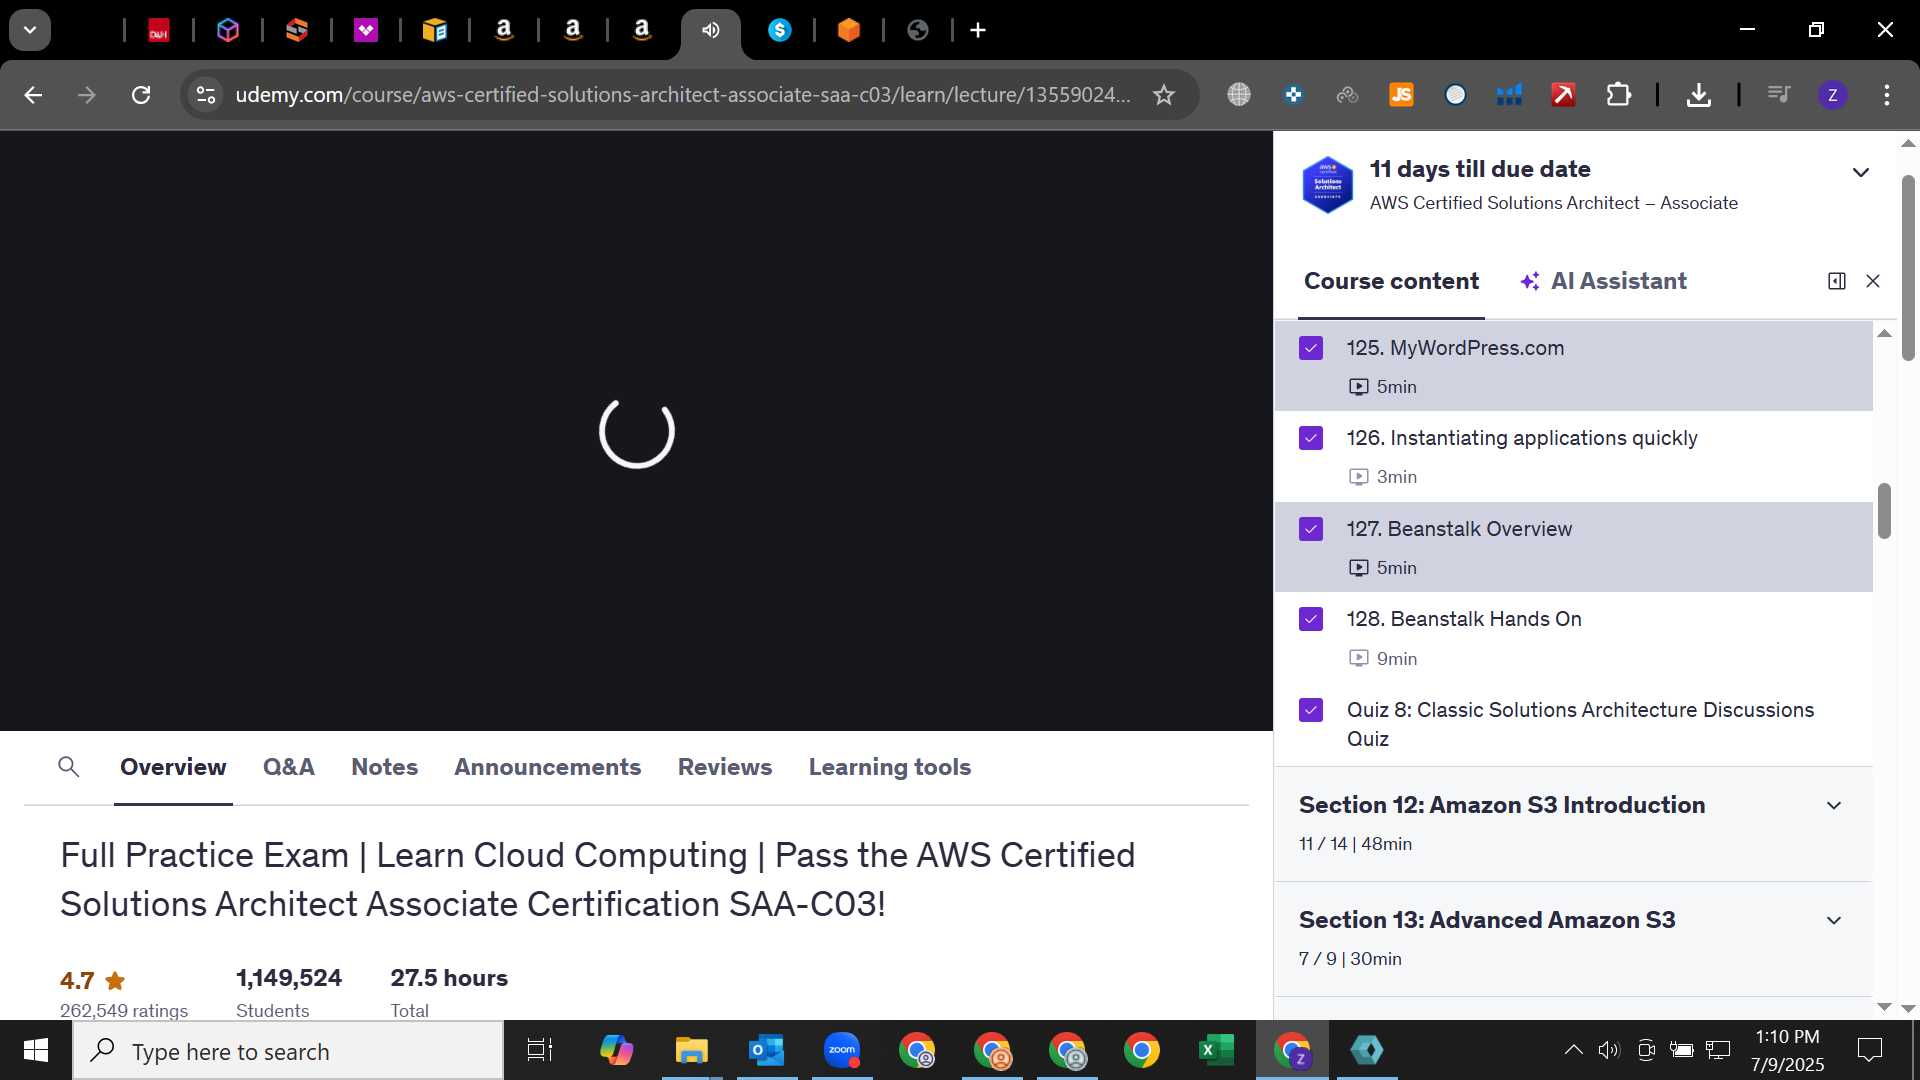Viewport: 1920px width, 1080px height.
Task: Click the course list scroll up arrow
Action: click(x=1884, y=333)
